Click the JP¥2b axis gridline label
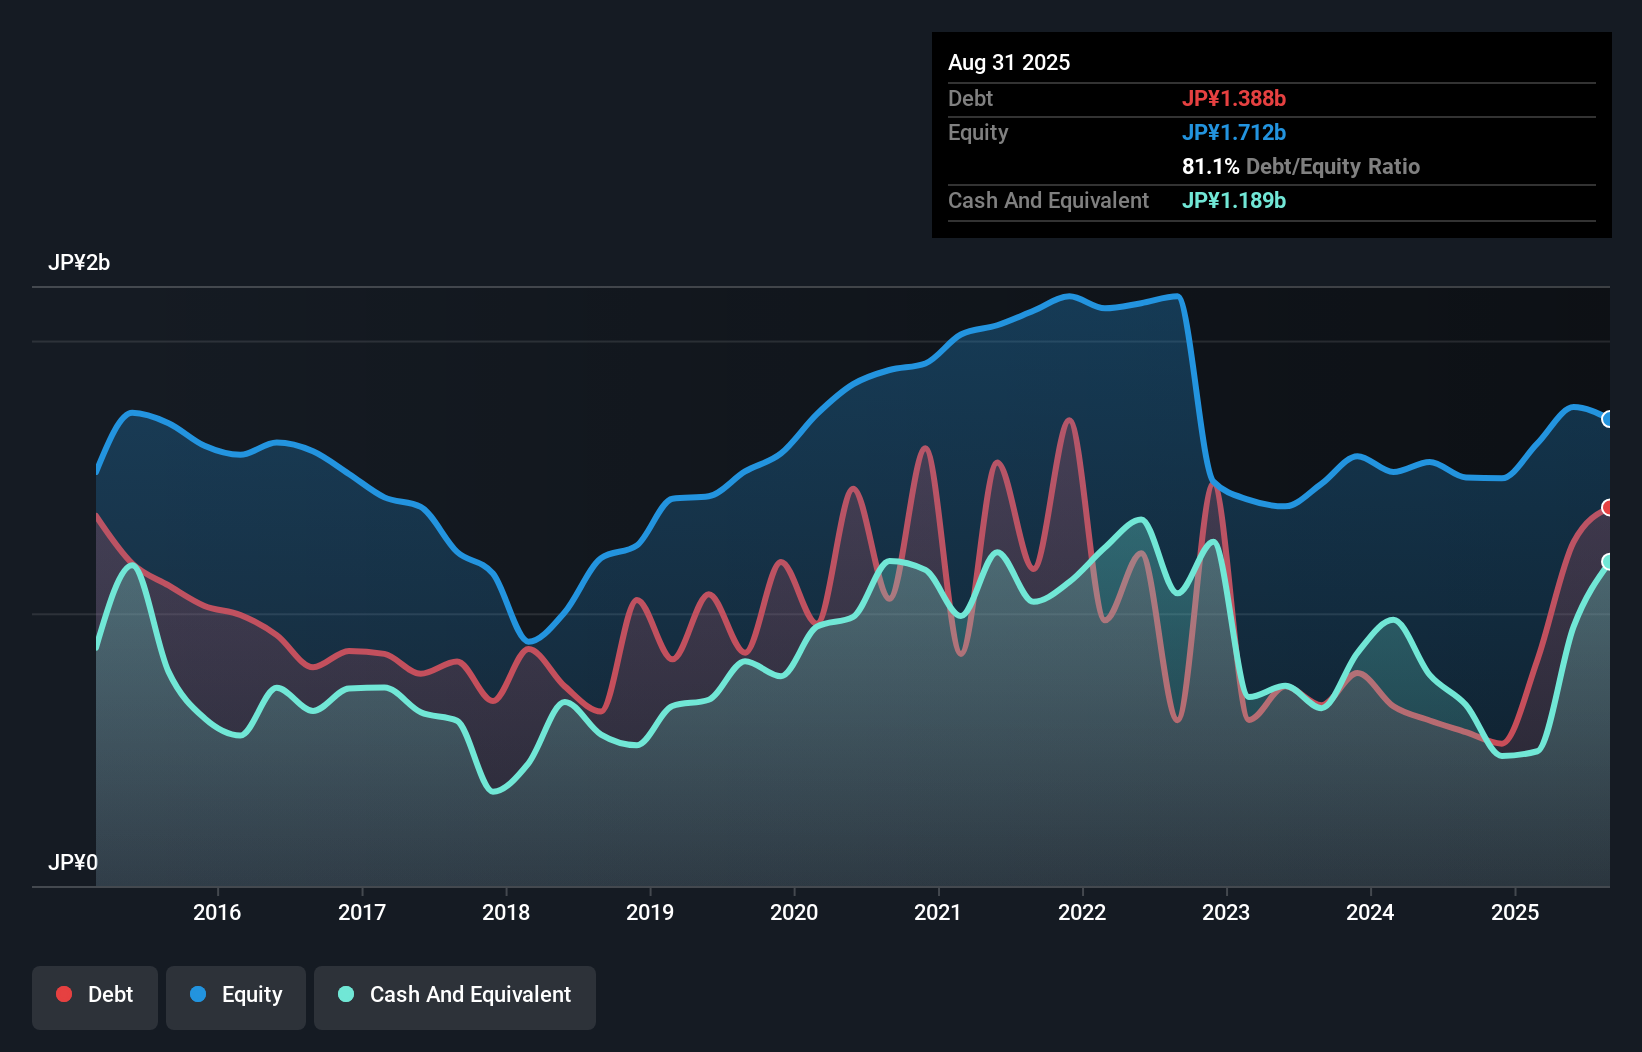Screen dimensions: 1642x1052 80,263
